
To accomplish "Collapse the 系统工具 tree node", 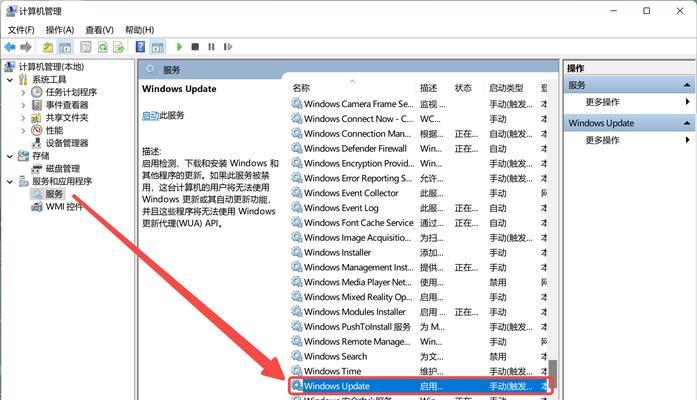I will pos(10,80).
